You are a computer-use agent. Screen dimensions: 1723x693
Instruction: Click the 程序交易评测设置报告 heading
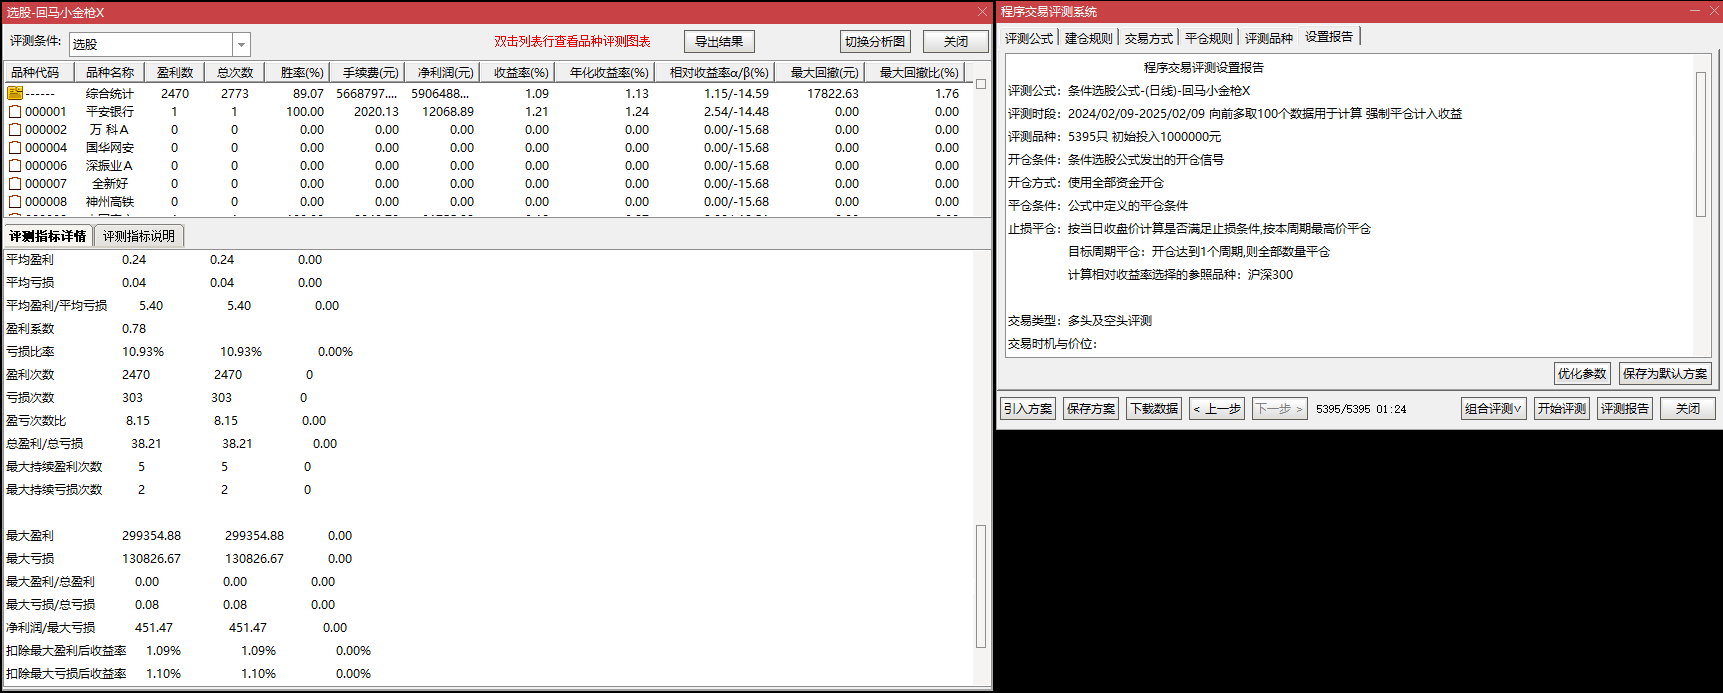1204,67
